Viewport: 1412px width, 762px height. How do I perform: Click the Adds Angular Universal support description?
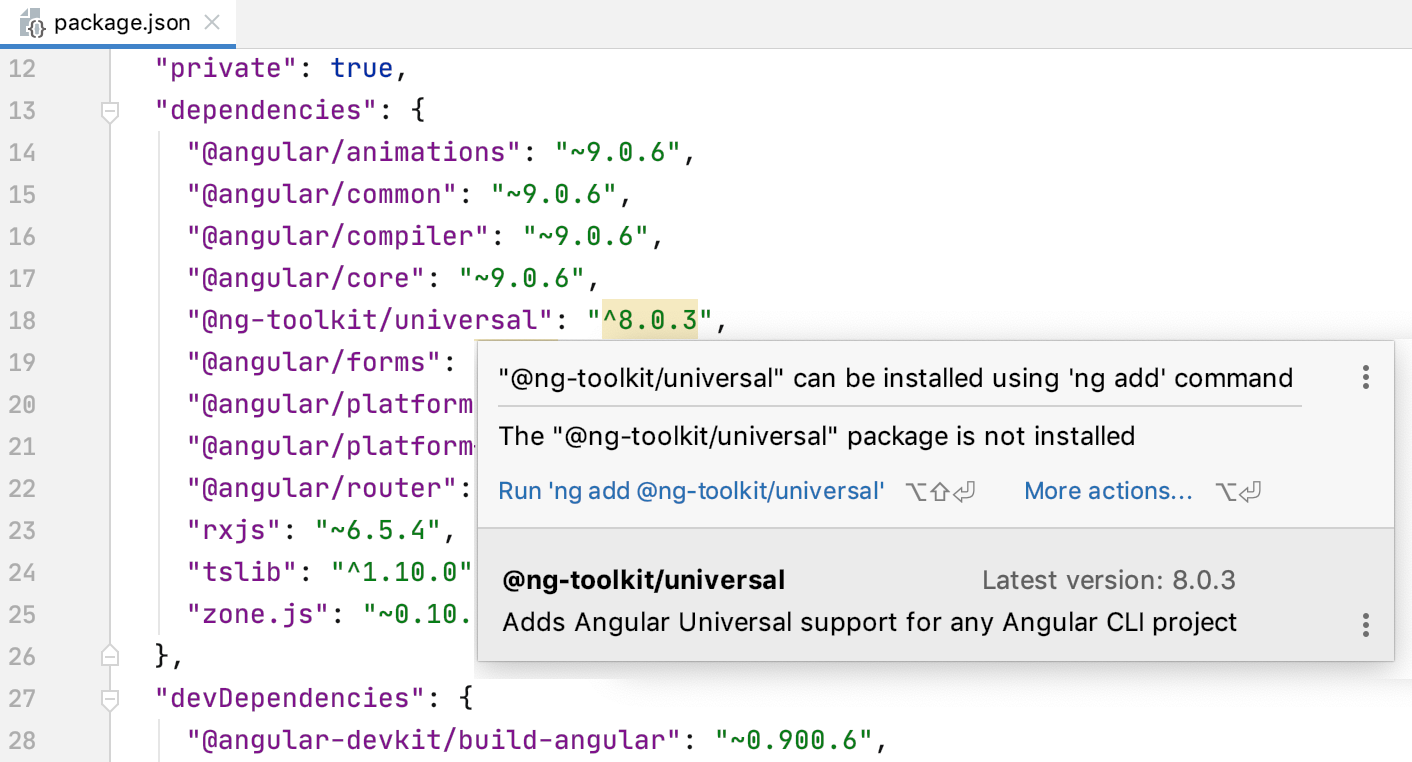pos(870,622)
